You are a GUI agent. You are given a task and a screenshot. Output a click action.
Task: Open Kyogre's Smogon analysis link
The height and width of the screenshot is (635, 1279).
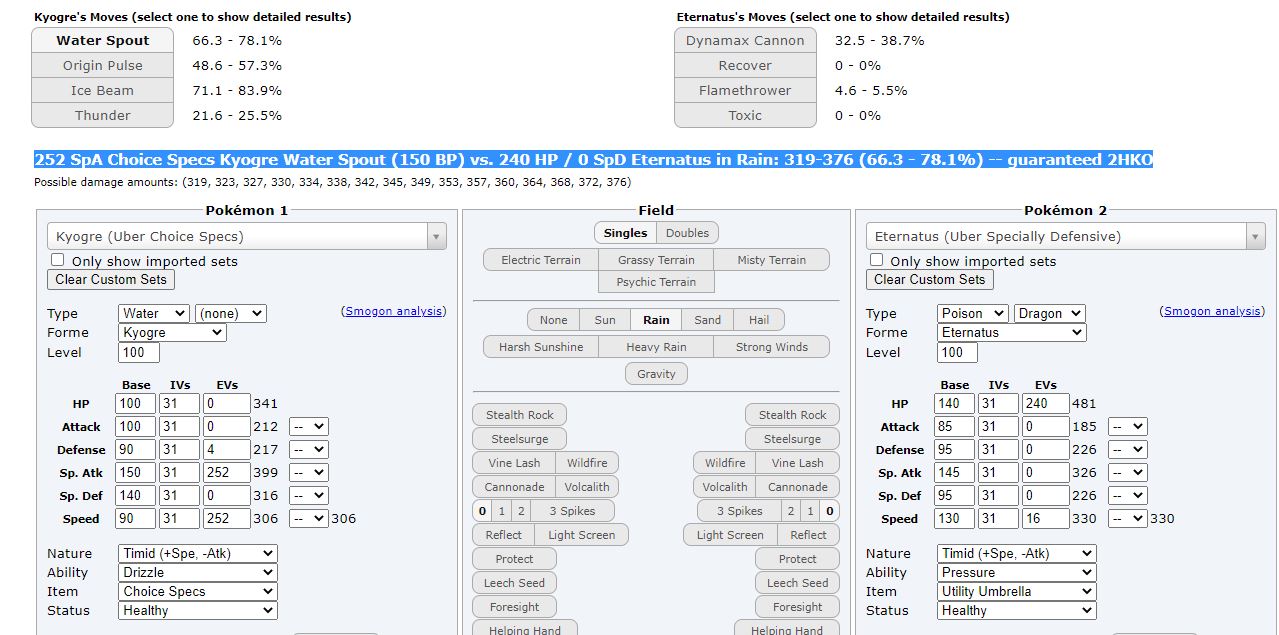point(393,311)
